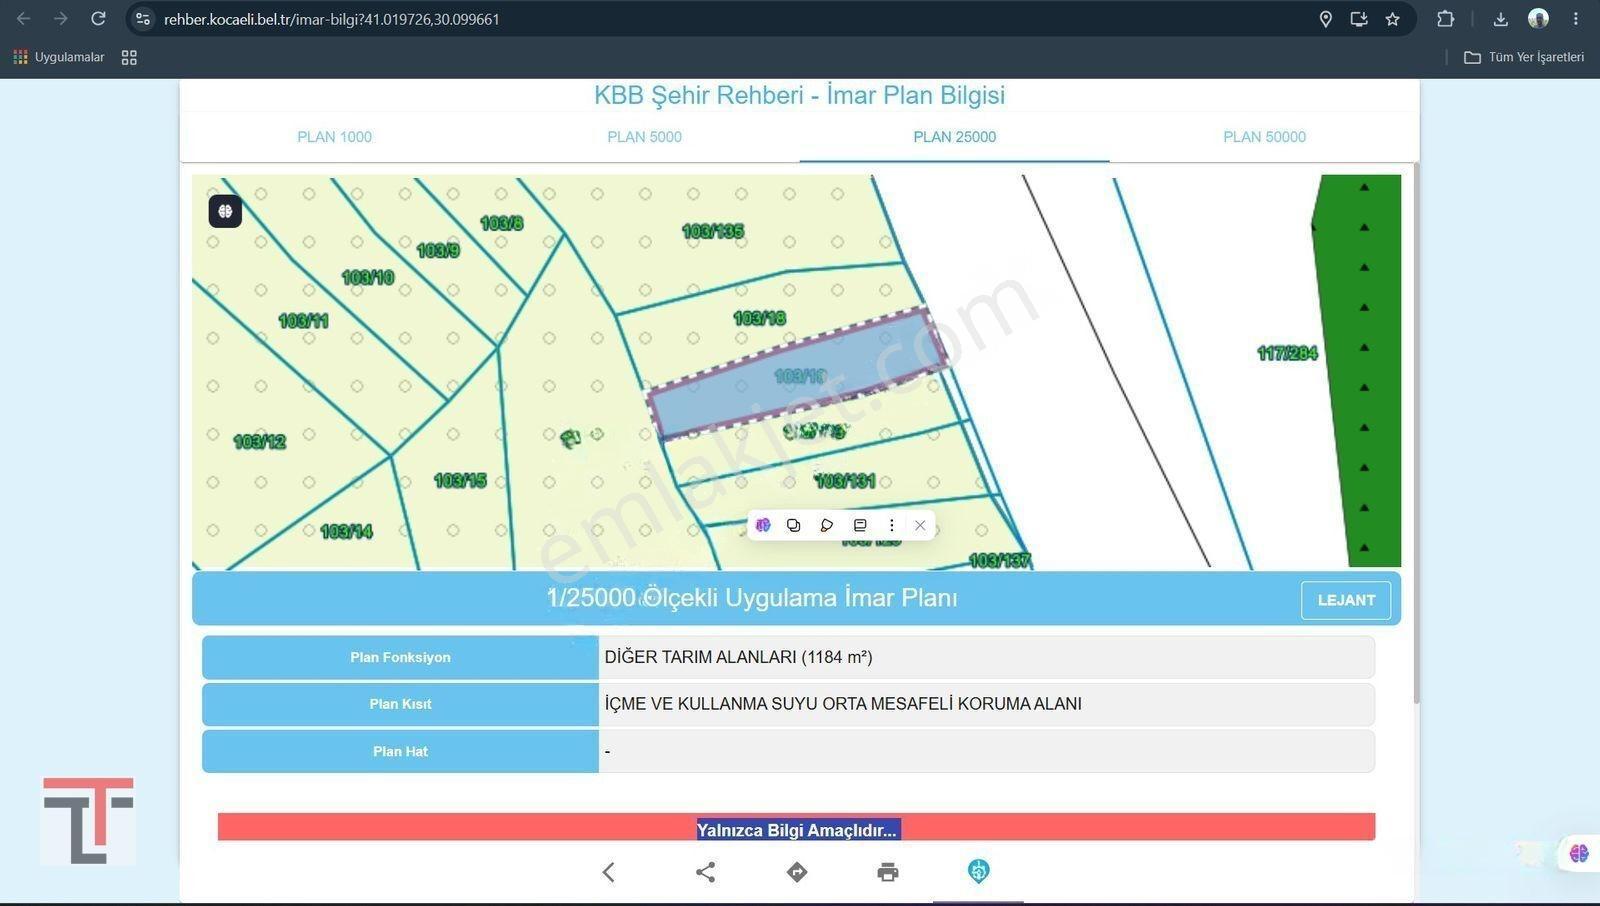
Task: Click the copy icon in floating toolbar
Action: point(794,525)
